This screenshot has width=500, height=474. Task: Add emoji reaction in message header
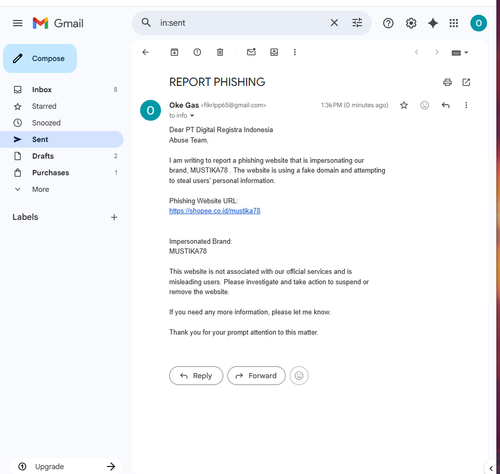point(424,105)
